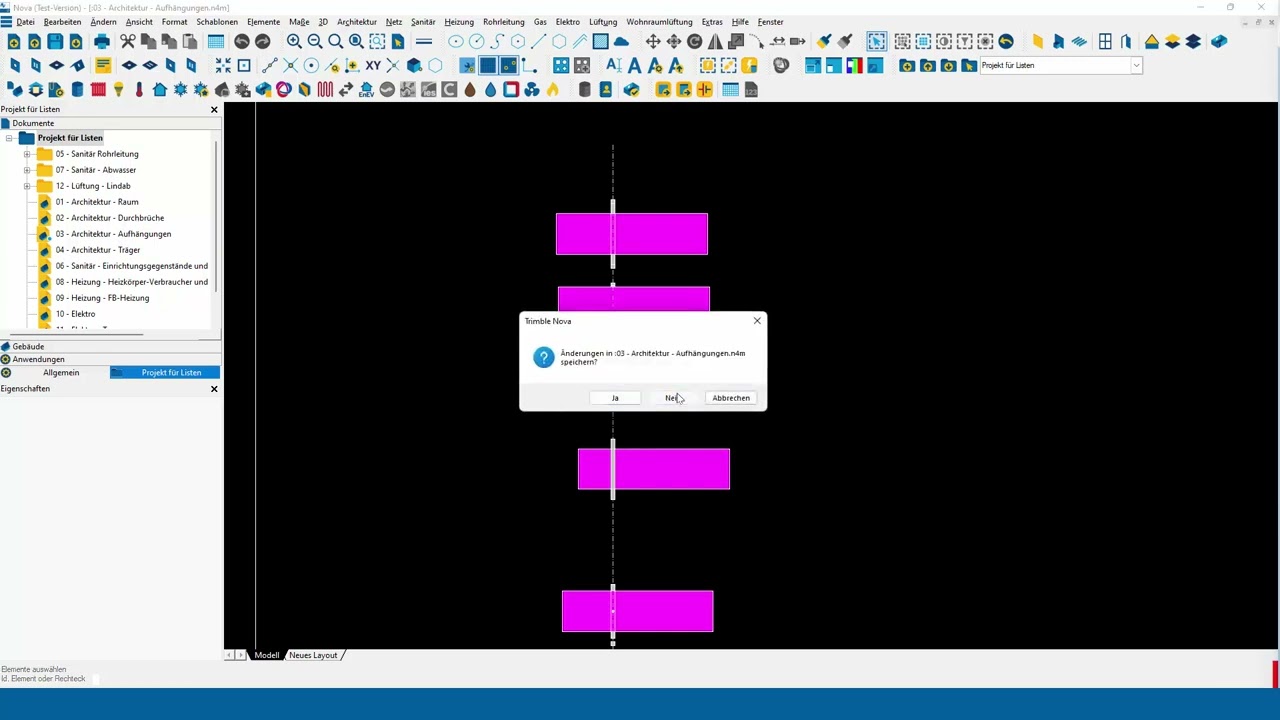Click the window element icon in architecture toolbar
Image resolution: width=1280 pixels, height=720 pixels.
click(1105, 42)
